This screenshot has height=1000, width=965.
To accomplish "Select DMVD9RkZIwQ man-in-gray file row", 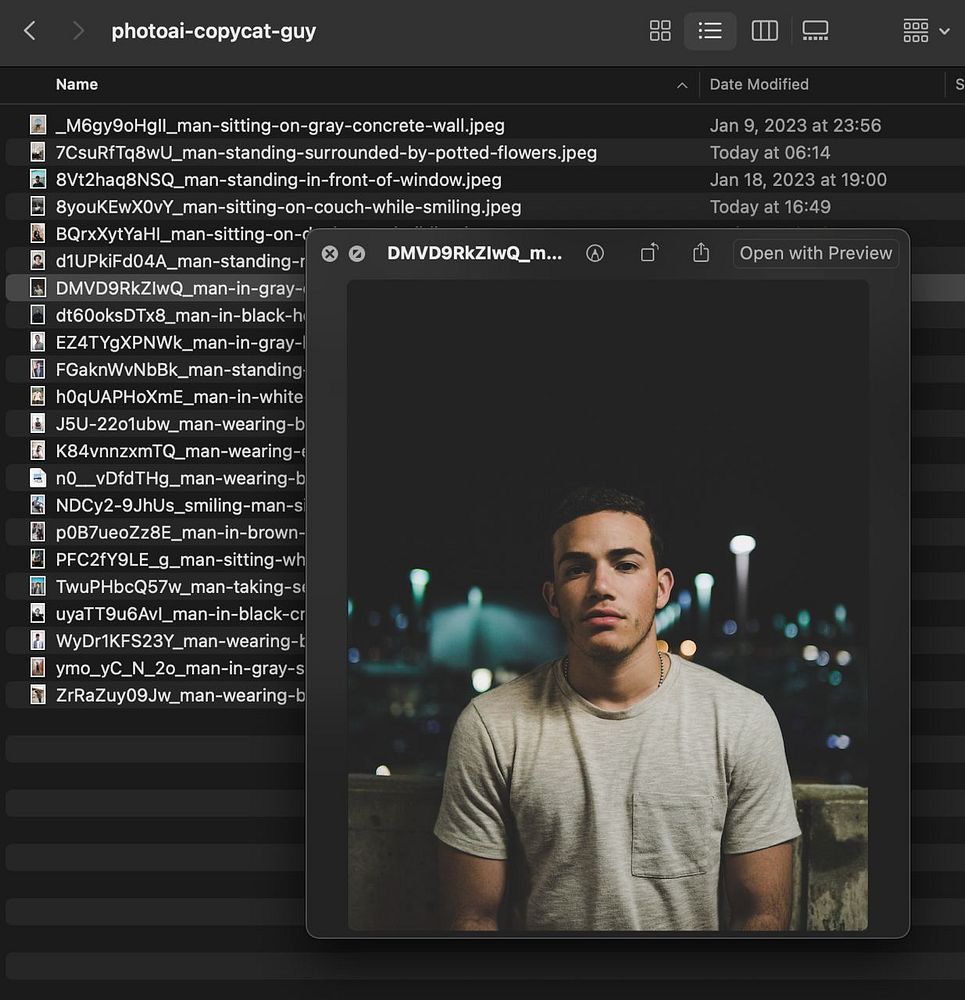I will [x=156, y=288].
